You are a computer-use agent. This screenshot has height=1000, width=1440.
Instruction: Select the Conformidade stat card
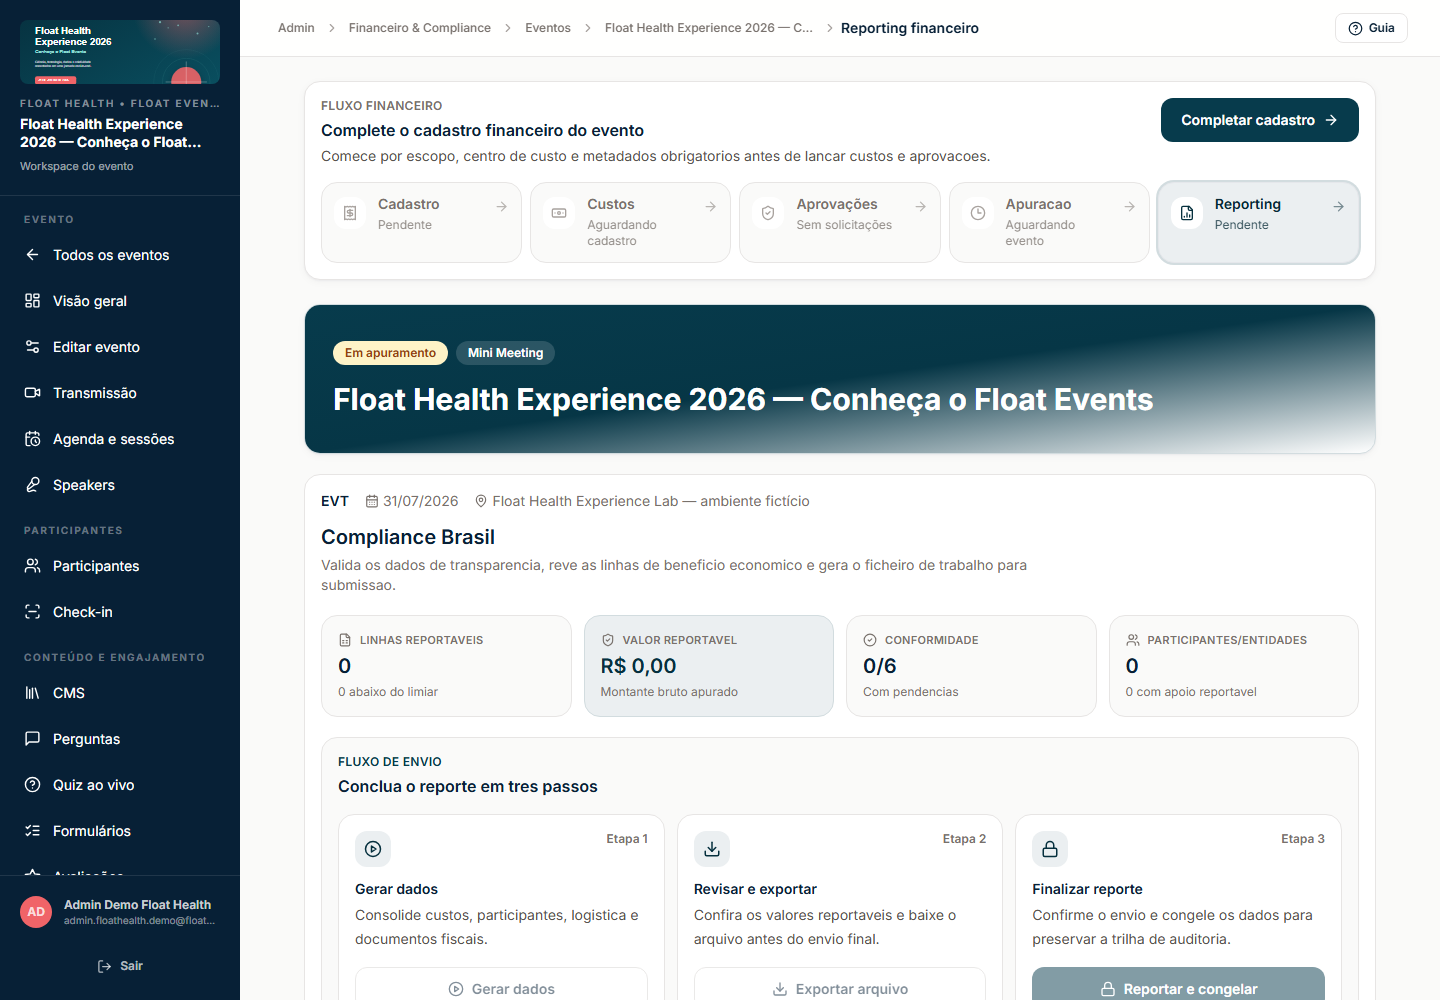click(x=971, y=666)
